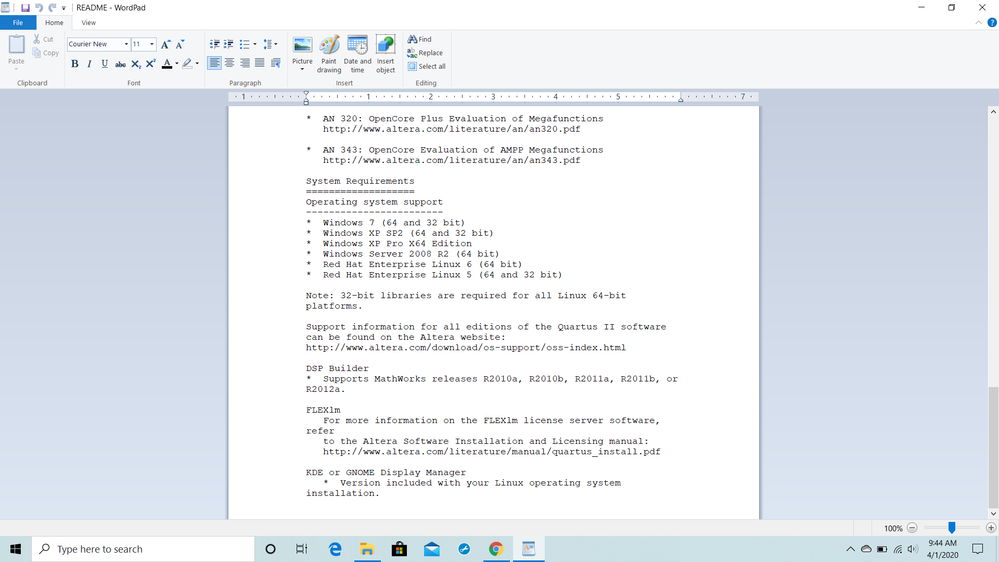The image size is (999, 562).
Task: Click Find in Editing group
Action: pos(420,39)
